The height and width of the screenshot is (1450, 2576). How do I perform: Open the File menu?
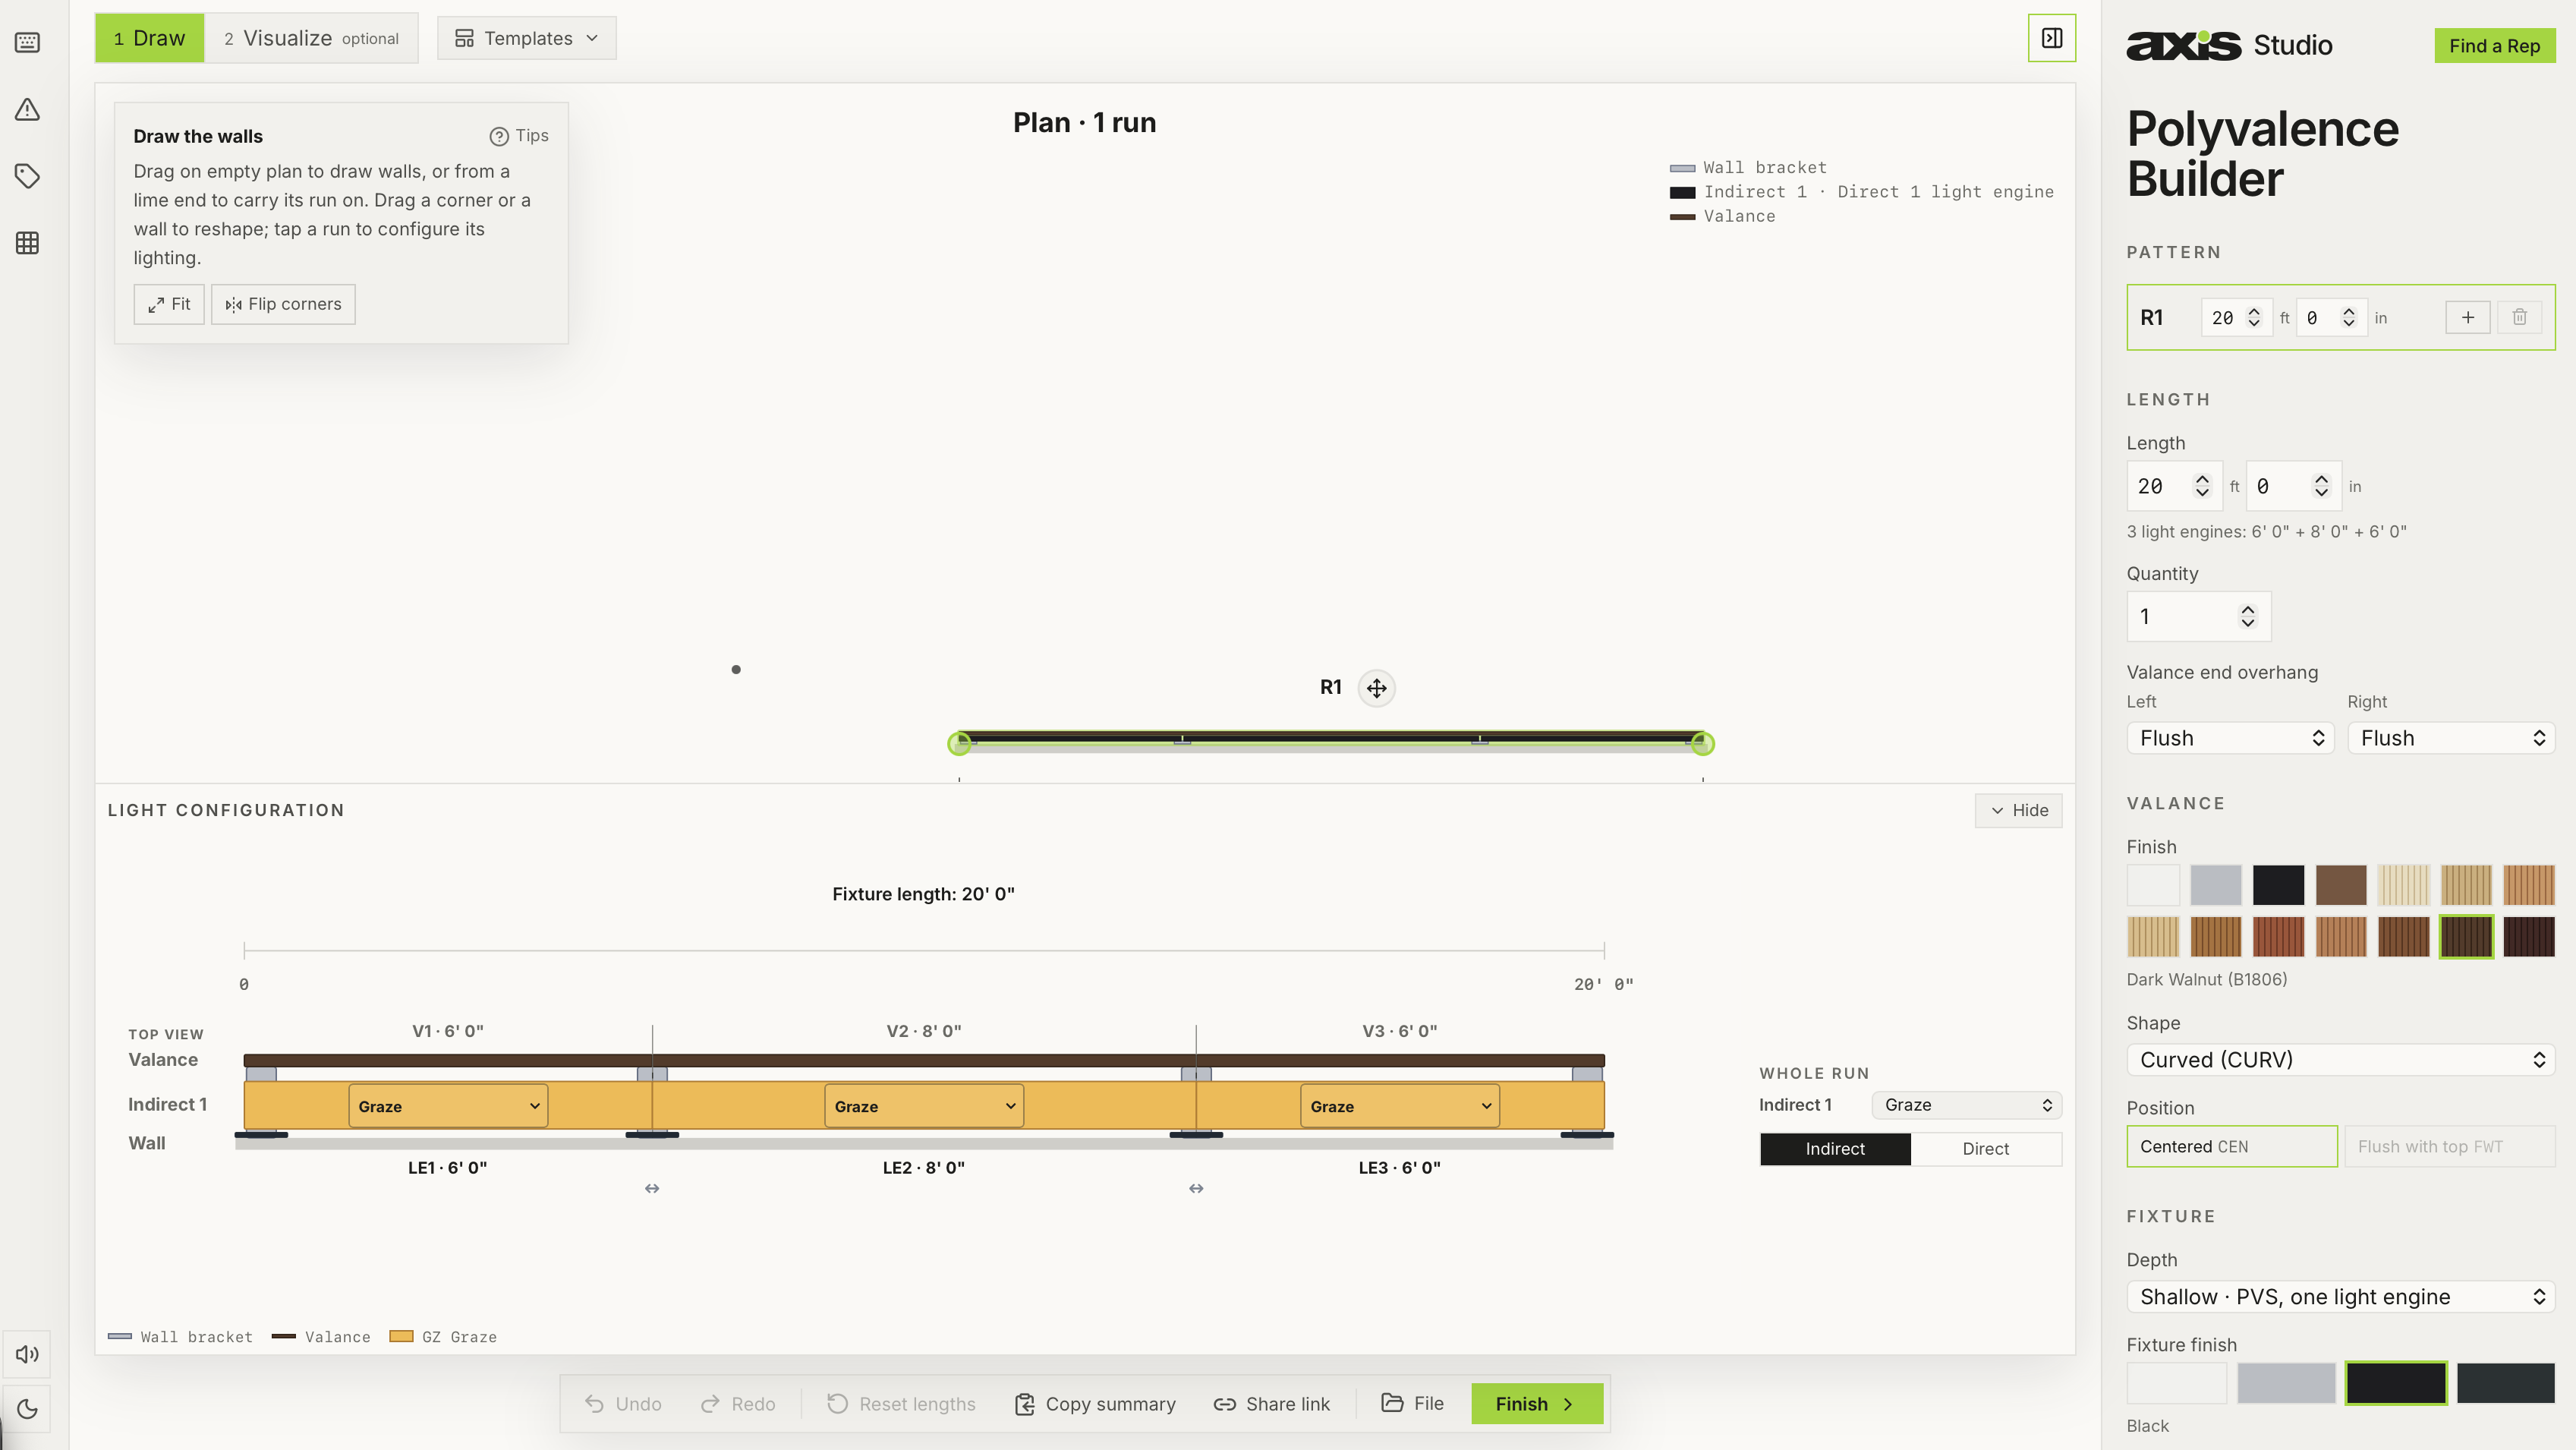(1412, 1403)
